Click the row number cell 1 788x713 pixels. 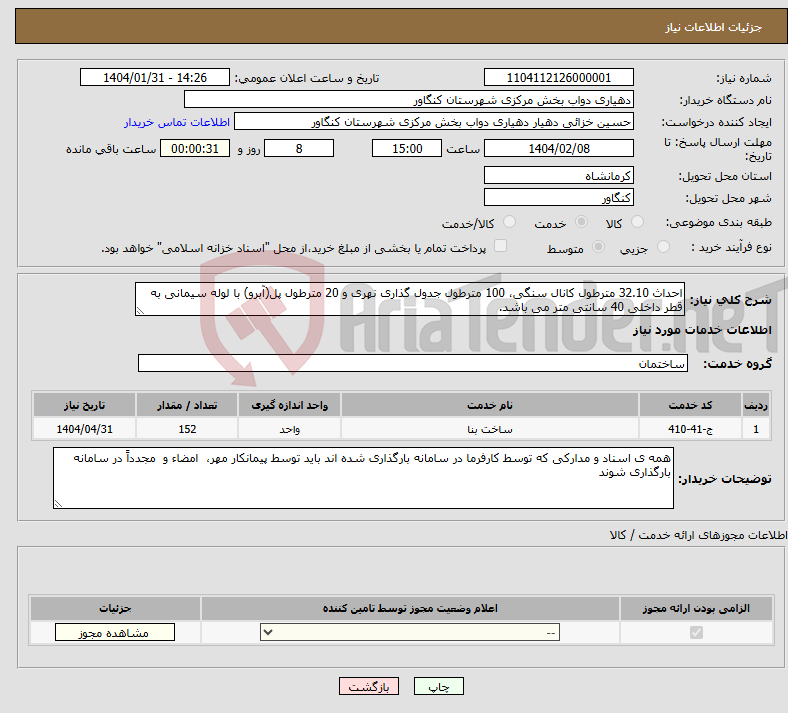click(756, 429)
